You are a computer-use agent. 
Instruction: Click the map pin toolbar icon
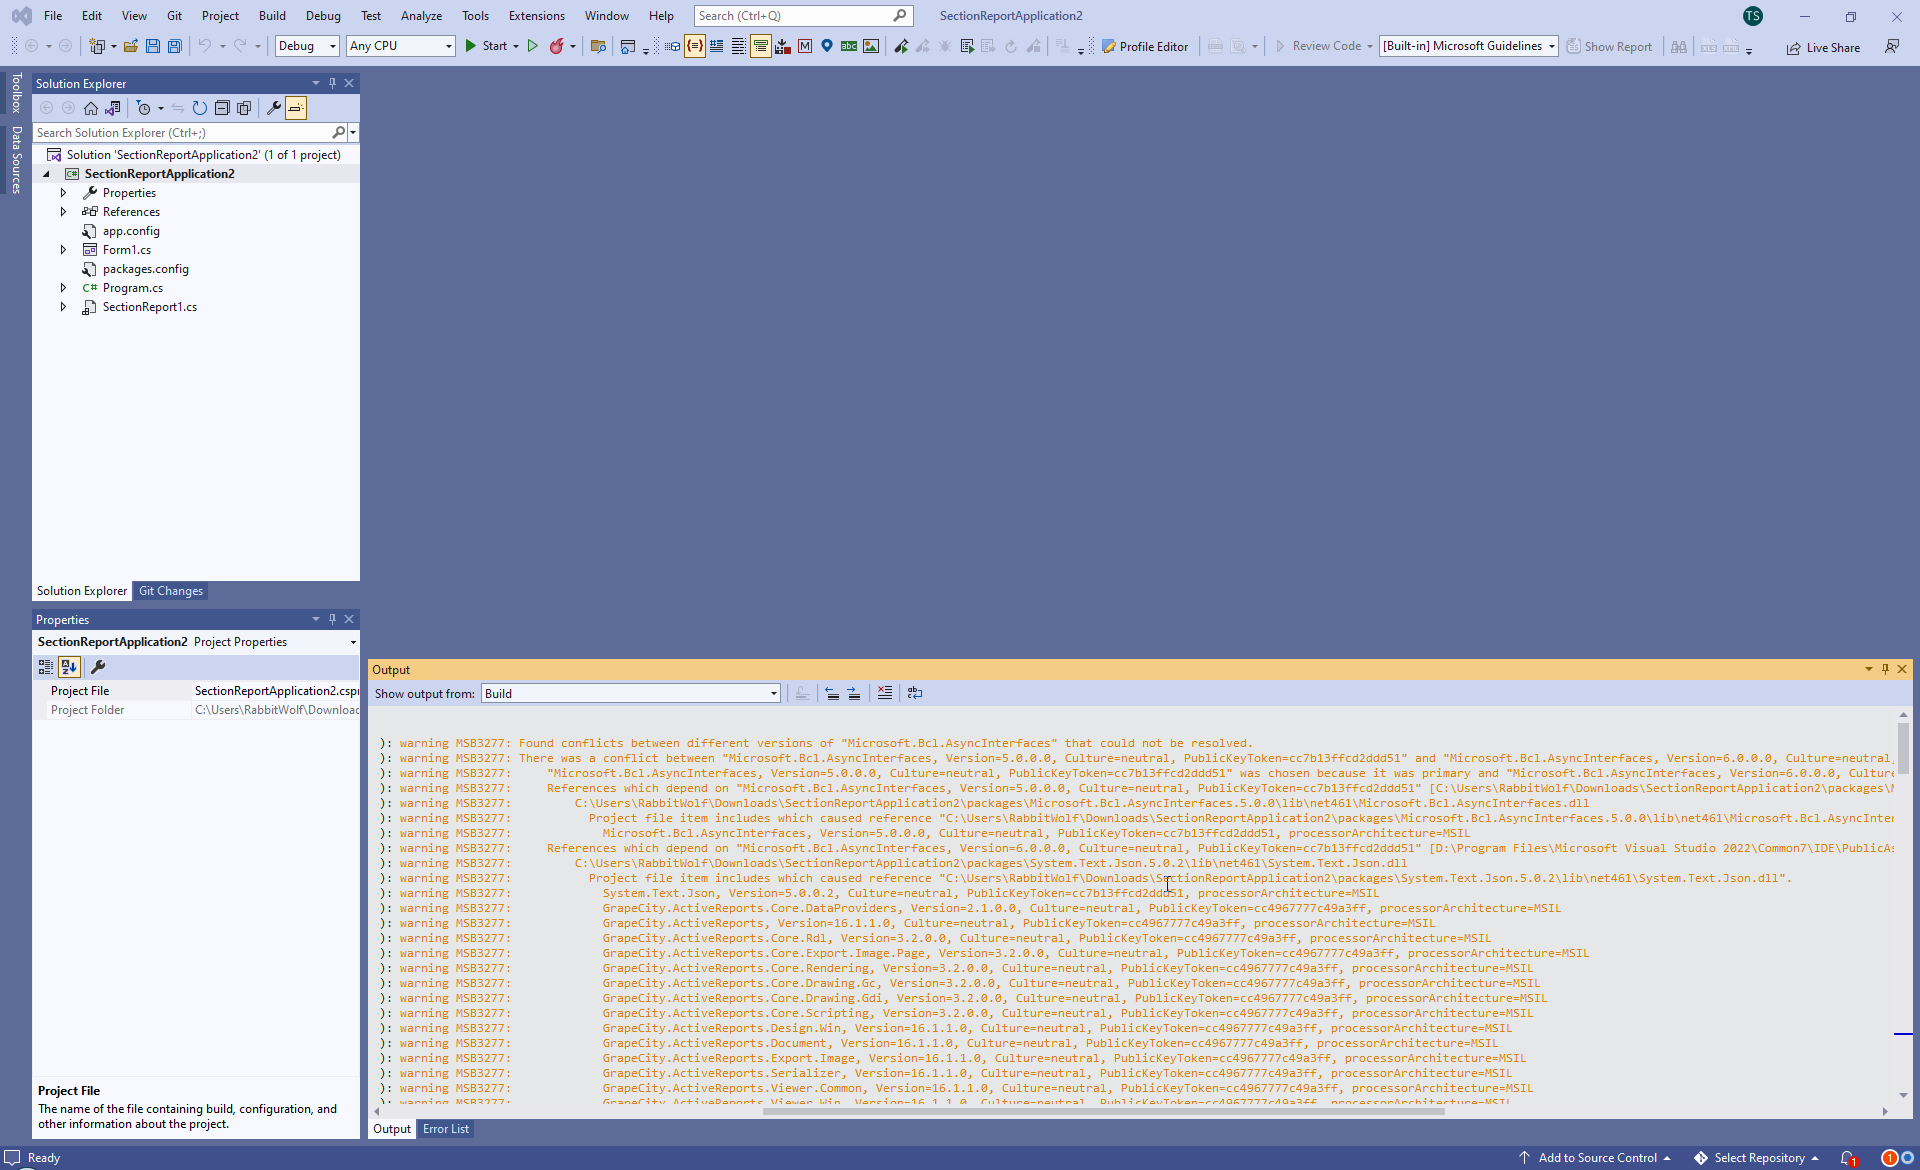click(827, 46)
